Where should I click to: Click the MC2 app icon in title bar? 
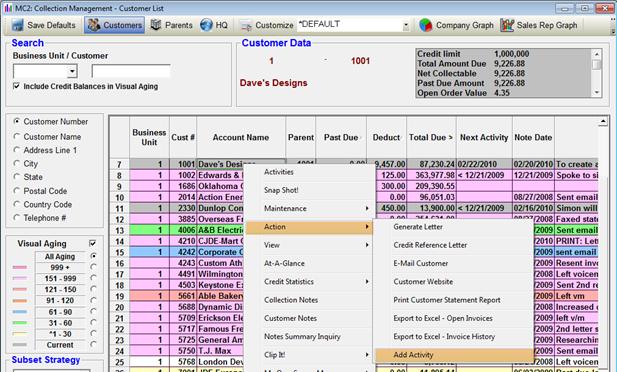(x=7, y=8)
